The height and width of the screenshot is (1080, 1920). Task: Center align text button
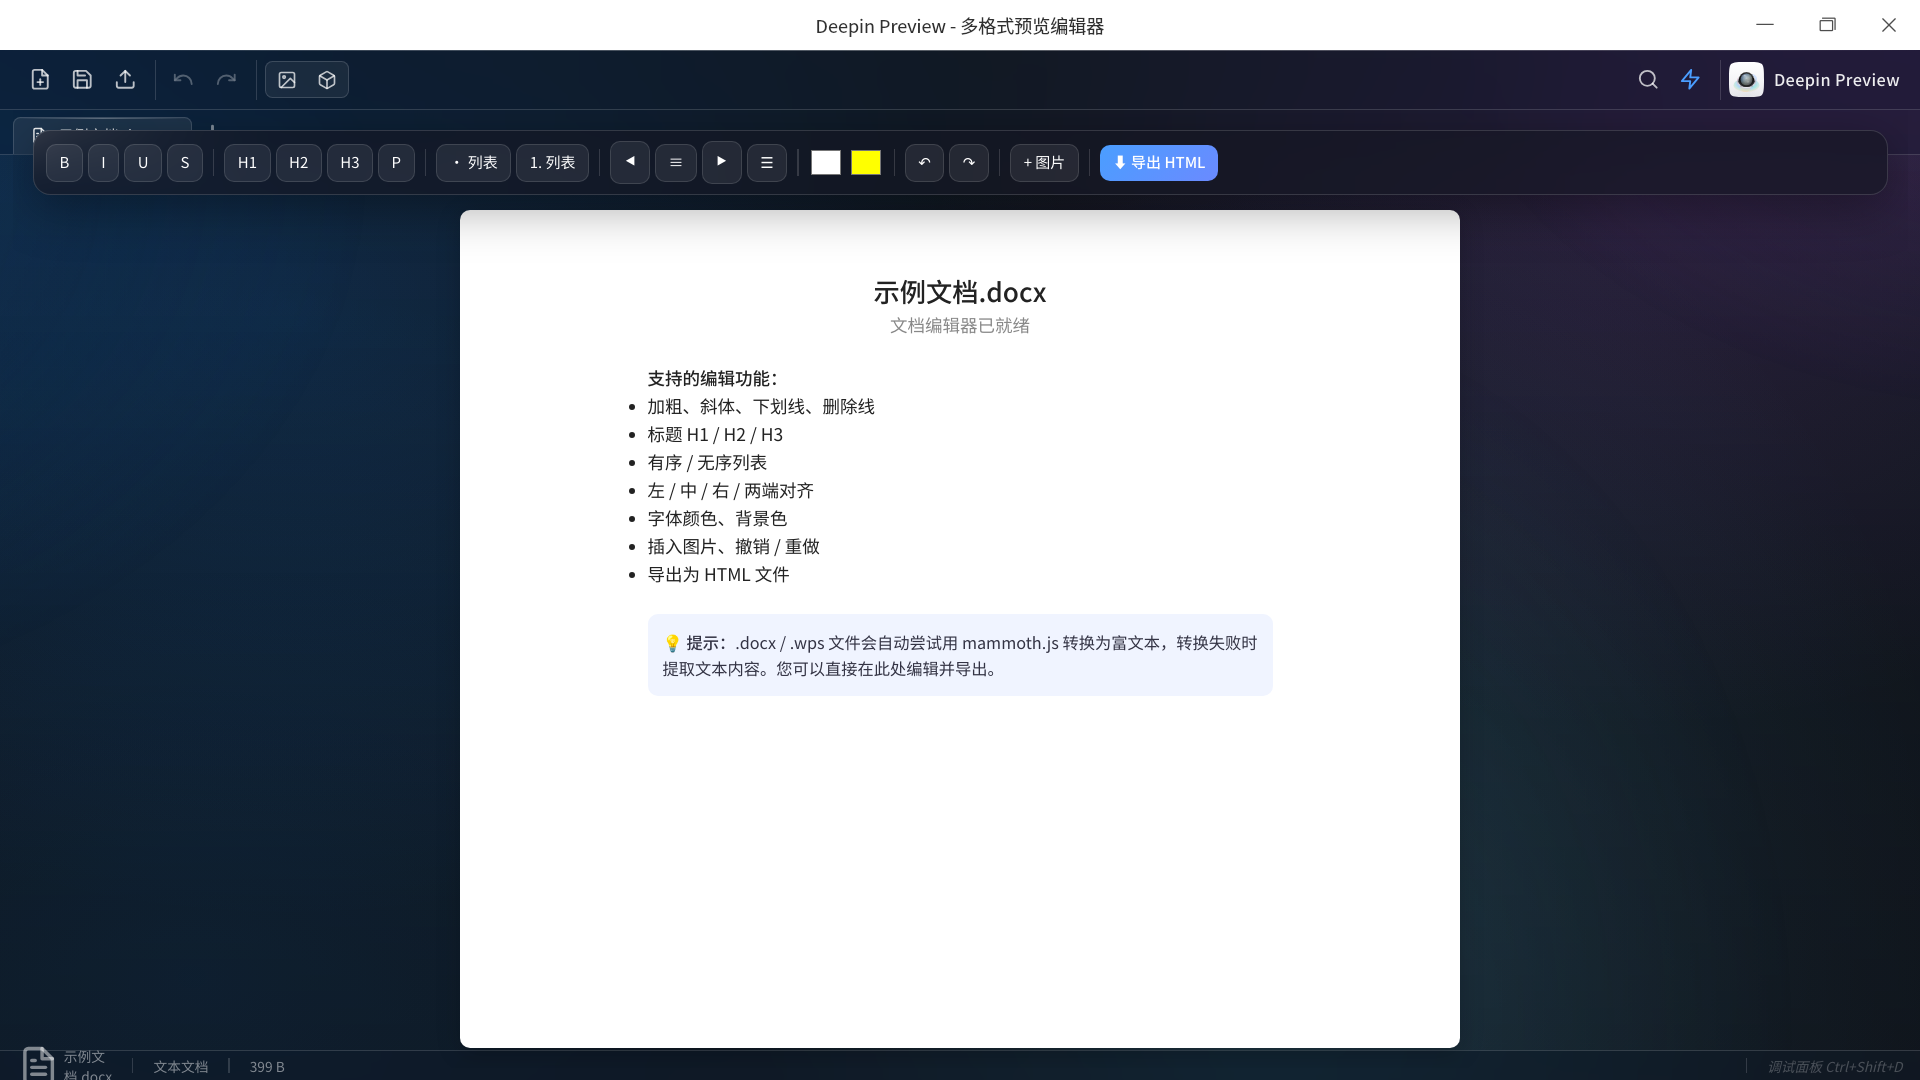[676, 162]
